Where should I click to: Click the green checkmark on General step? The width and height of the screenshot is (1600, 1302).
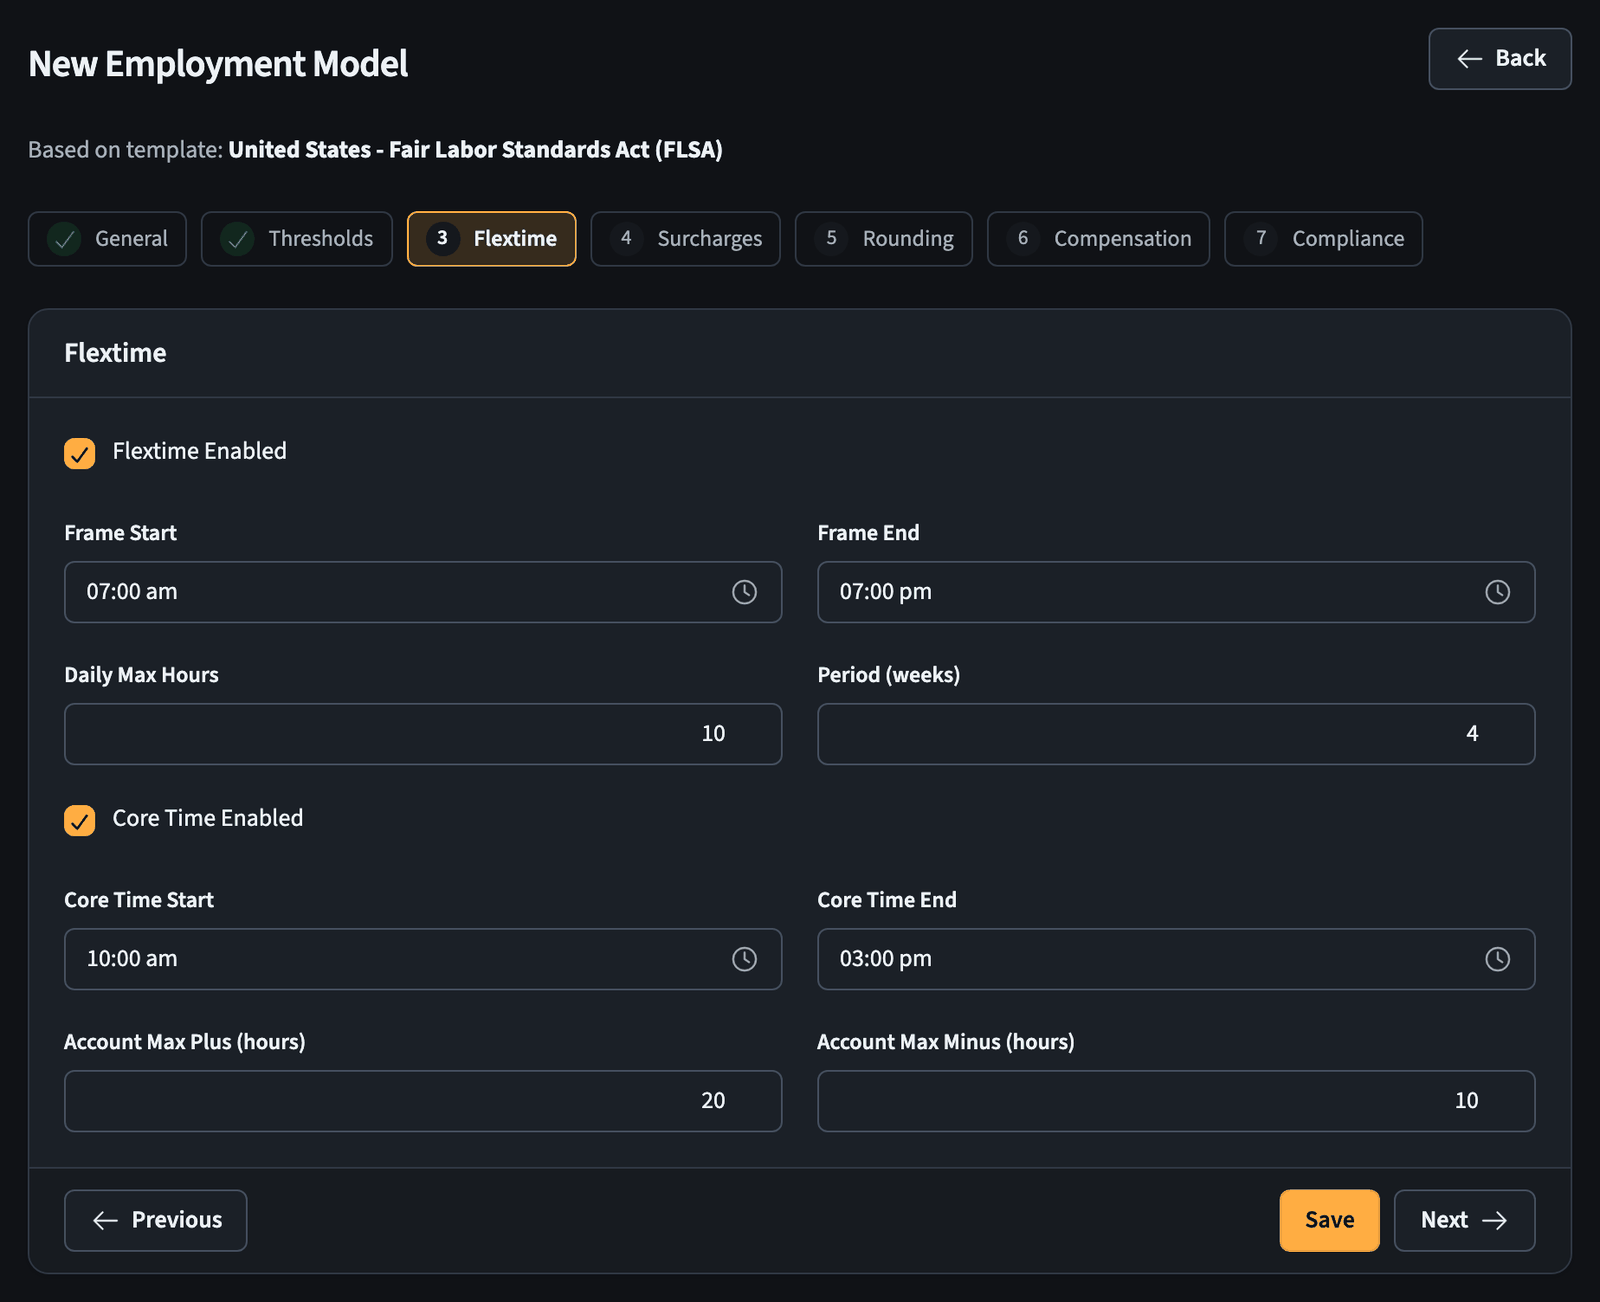coord(64,239)
